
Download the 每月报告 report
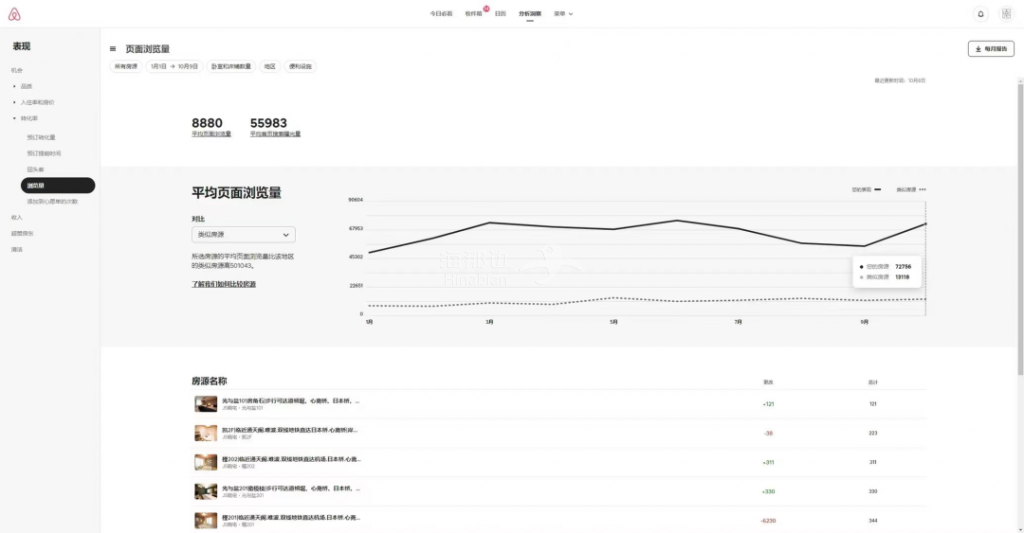(991, 49)
